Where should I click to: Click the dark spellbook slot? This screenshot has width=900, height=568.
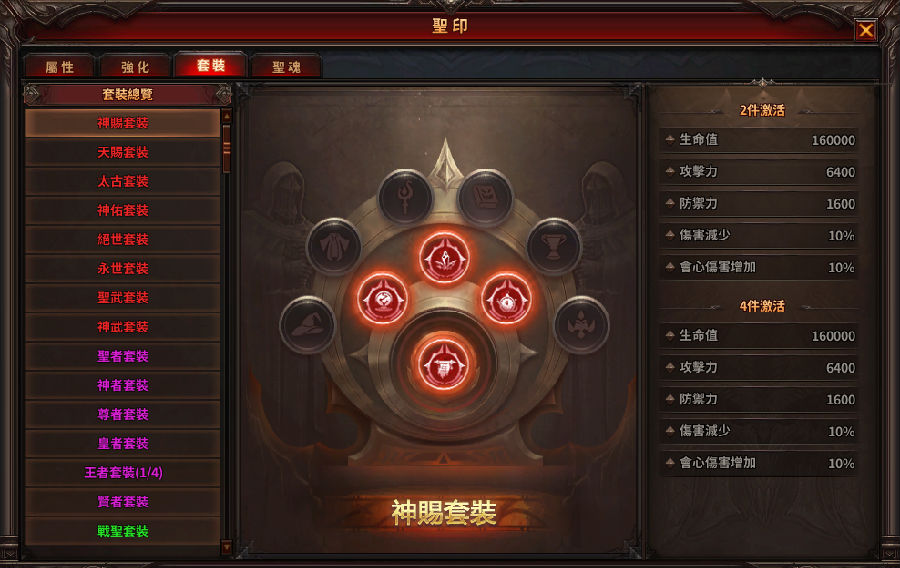tap(486, 197)
